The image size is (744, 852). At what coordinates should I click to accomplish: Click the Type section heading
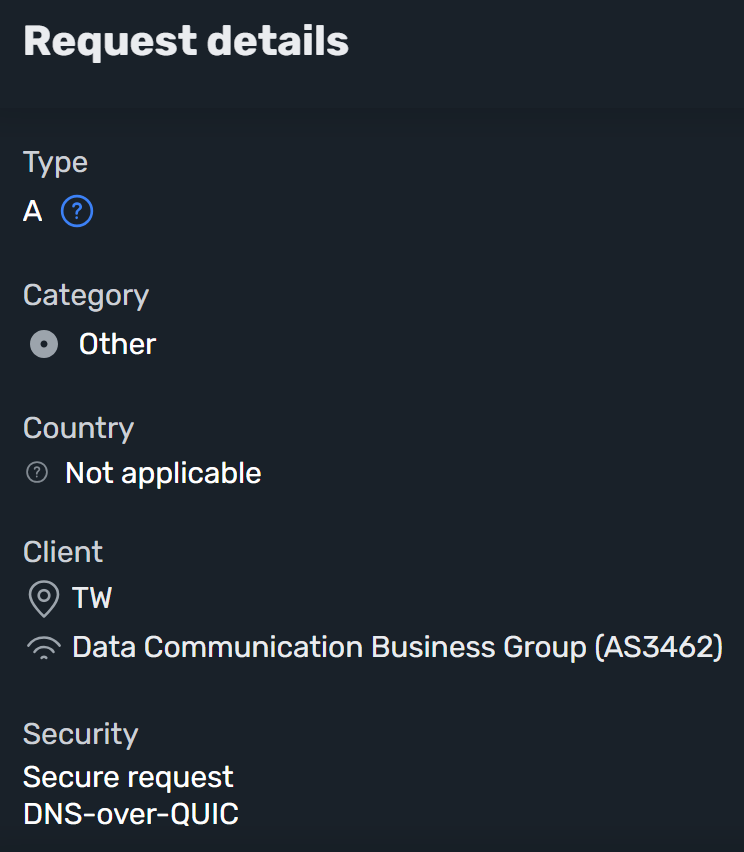pos(55,161)
